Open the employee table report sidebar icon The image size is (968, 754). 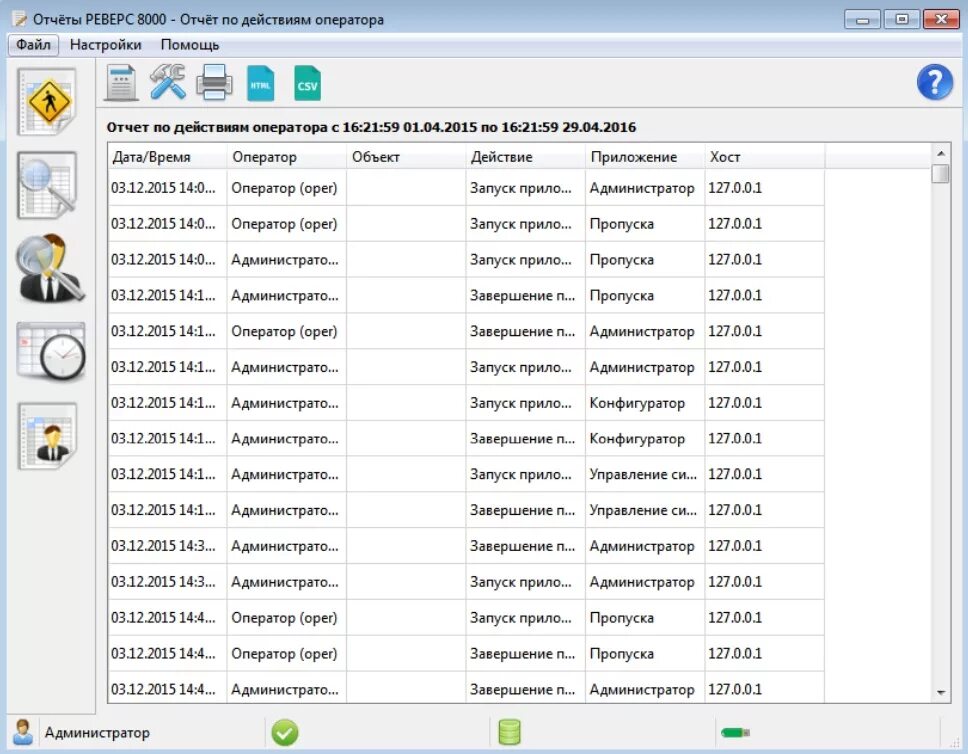(x=48, y=436)
